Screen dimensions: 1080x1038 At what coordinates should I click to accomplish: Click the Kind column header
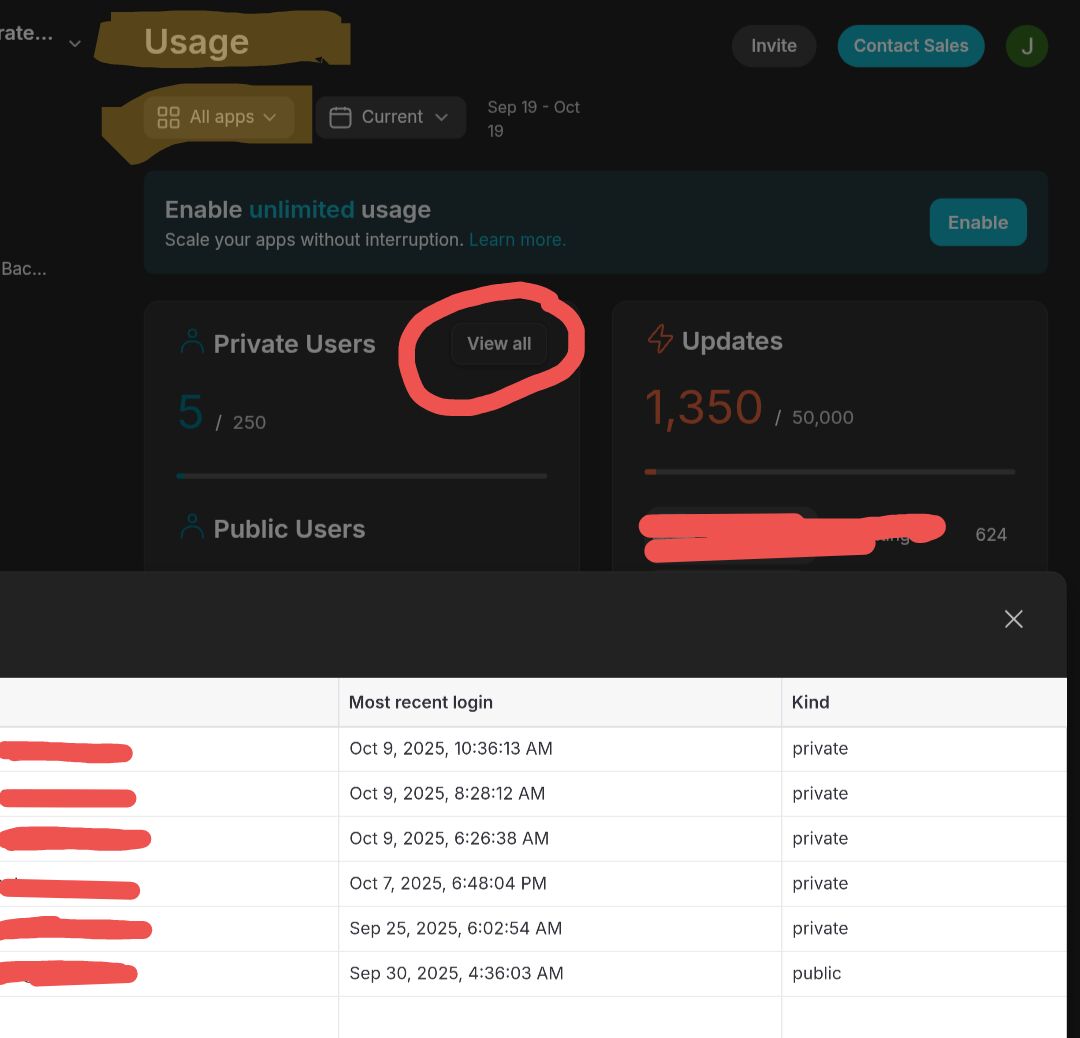pos(810,702)
